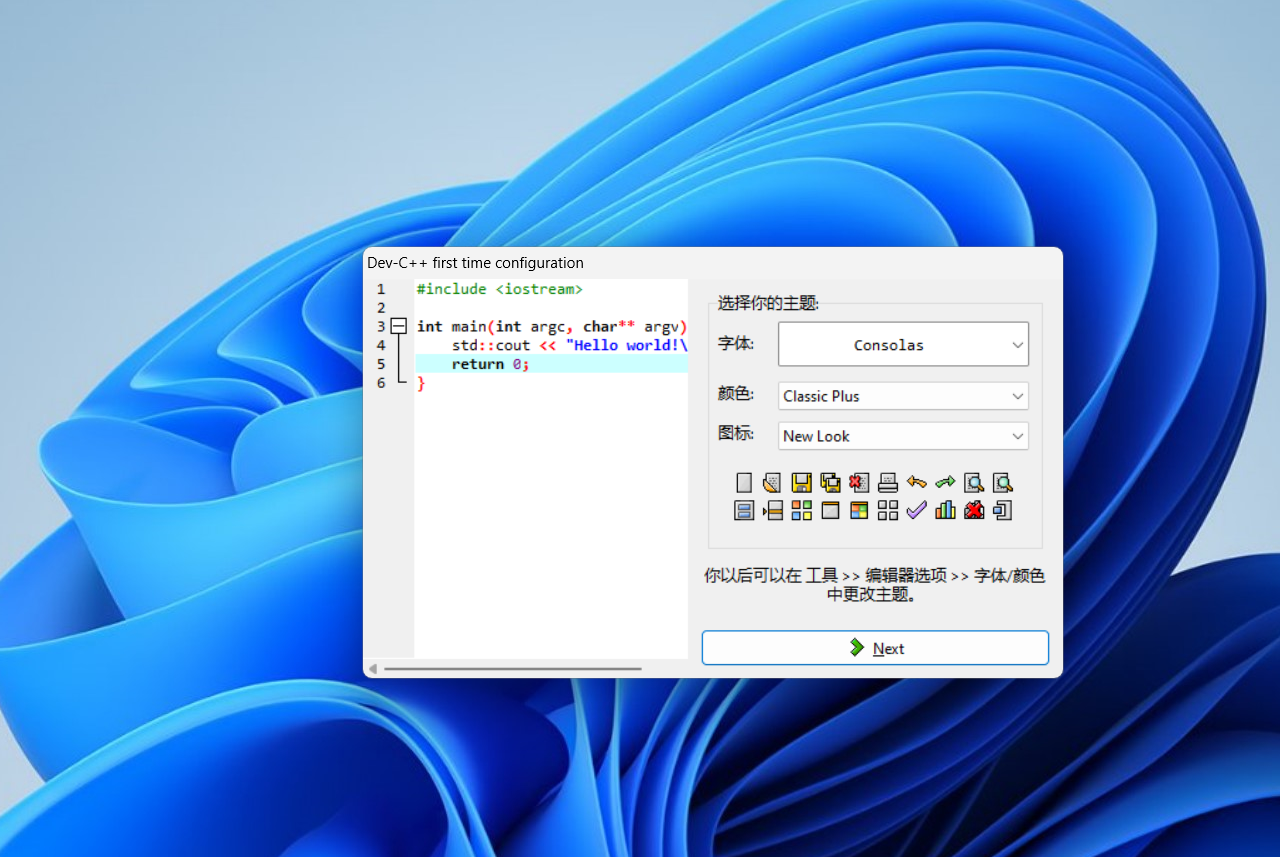
Task: Click the red X Stop execution icon
Action: [x=974, y=511]
